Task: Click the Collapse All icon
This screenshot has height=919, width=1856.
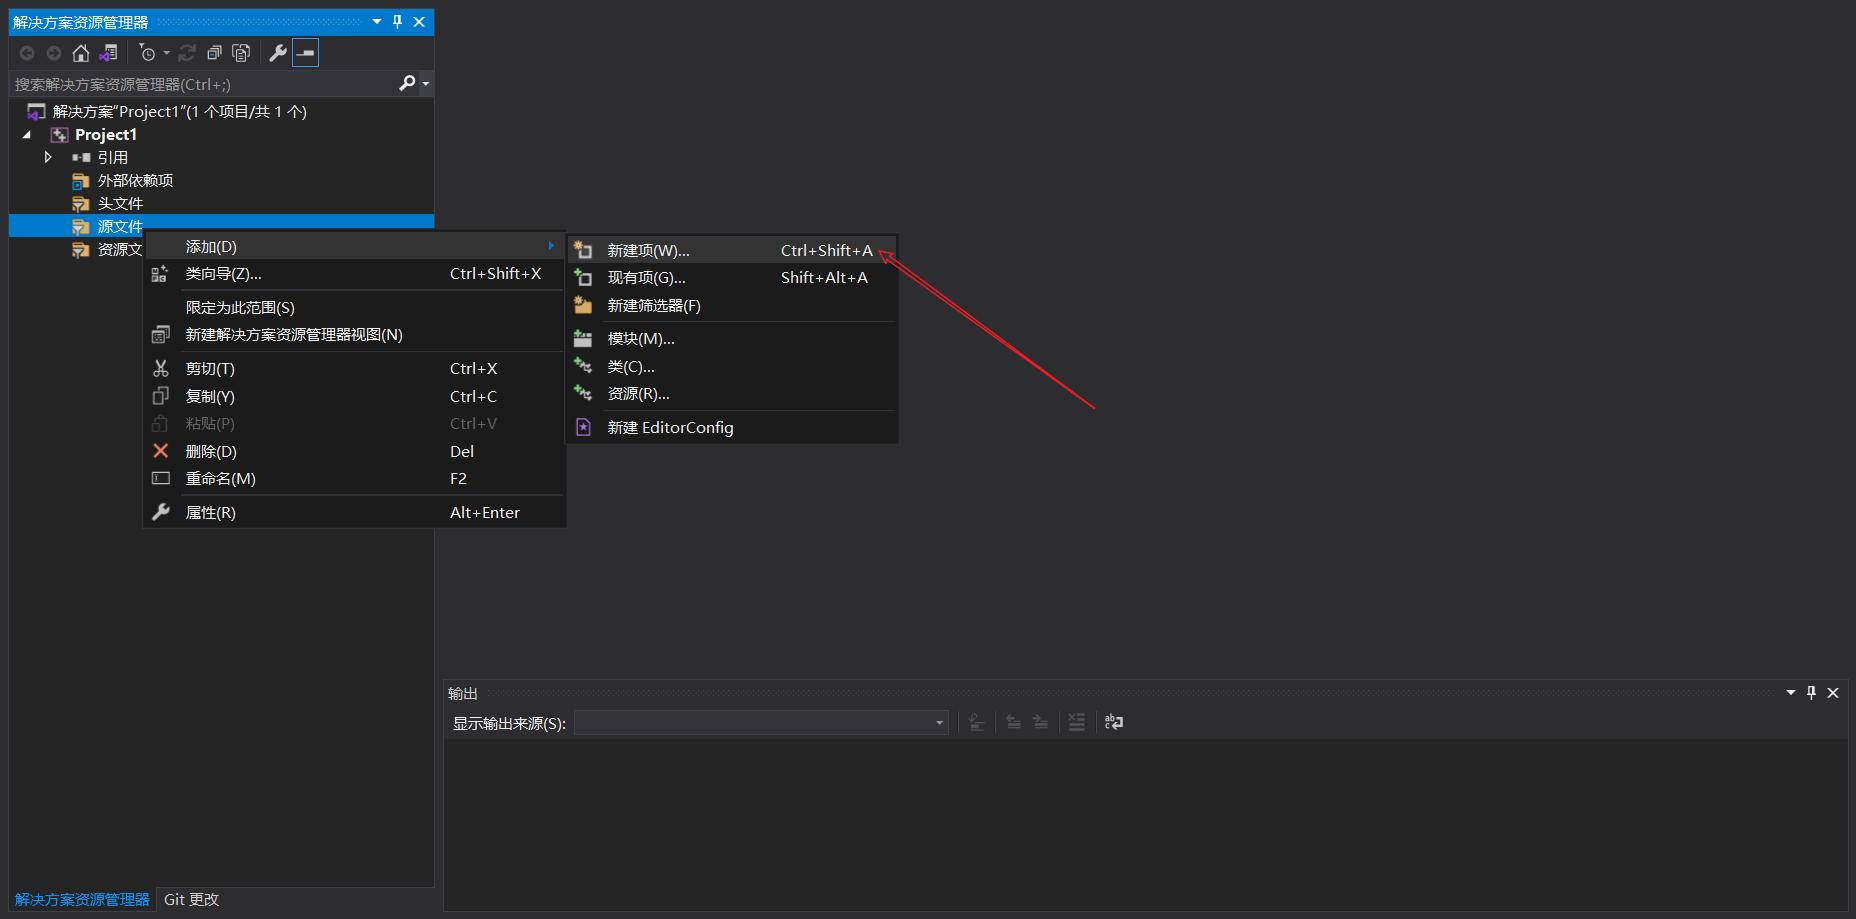Action: click(214, 53)
